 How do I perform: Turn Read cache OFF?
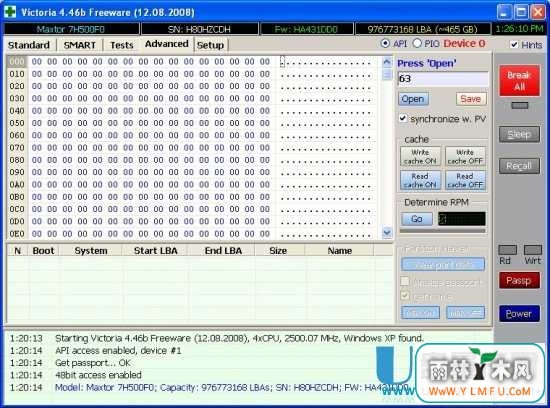click(465, 180)
